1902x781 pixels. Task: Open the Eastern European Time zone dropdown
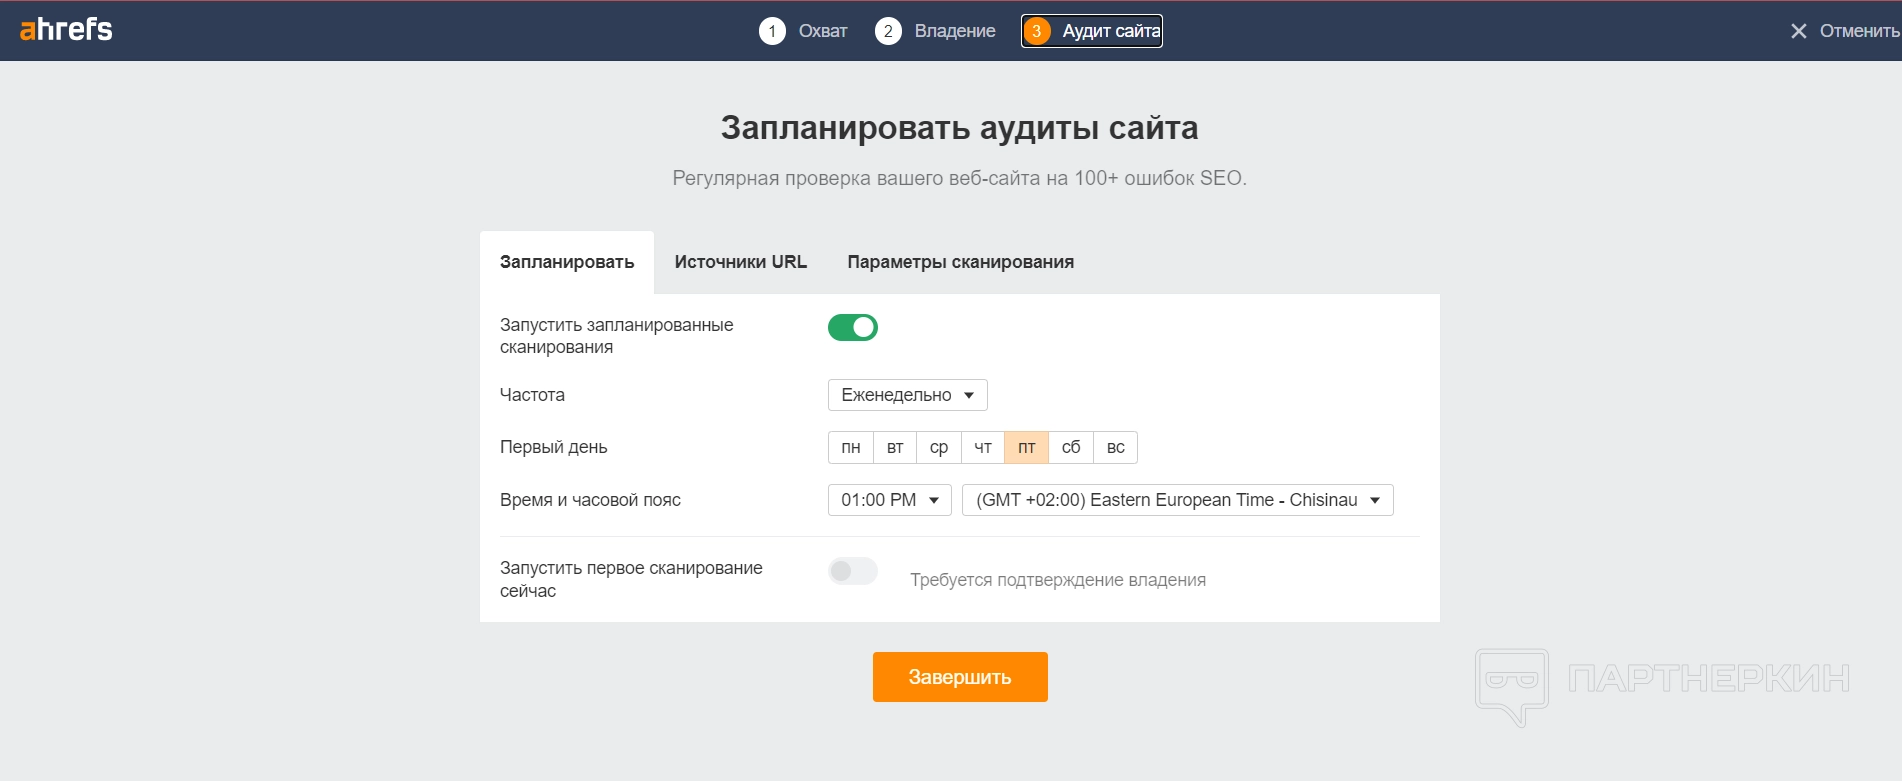click(1177, 500)
